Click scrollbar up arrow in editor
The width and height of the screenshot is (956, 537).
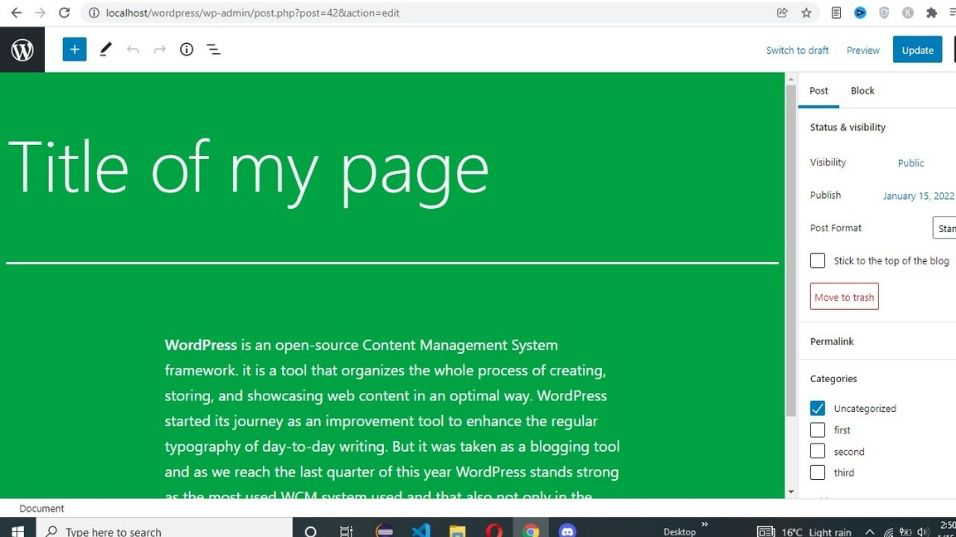791,79
